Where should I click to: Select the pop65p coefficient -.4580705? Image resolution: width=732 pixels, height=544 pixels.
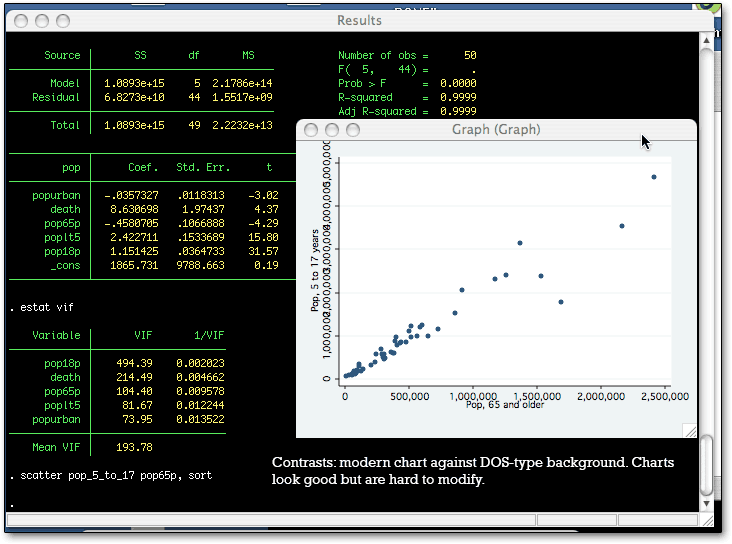point(131,223)
